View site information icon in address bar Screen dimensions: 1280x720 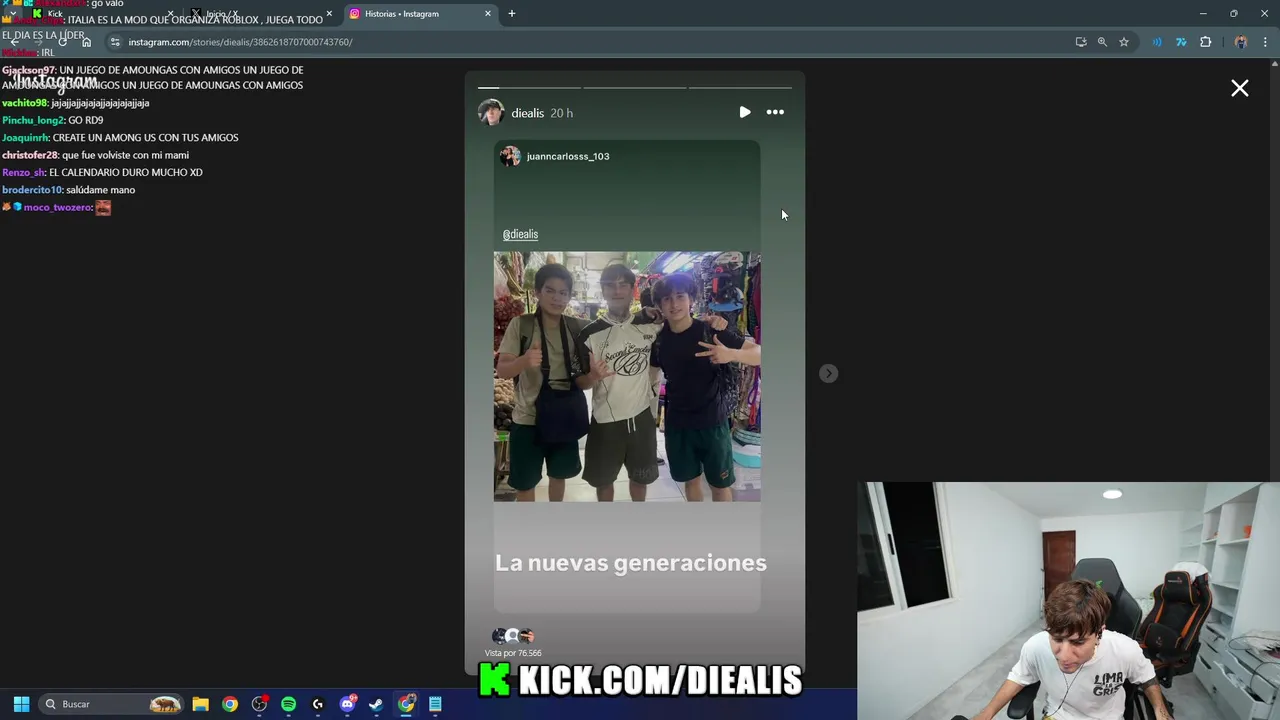click(115, 42)
